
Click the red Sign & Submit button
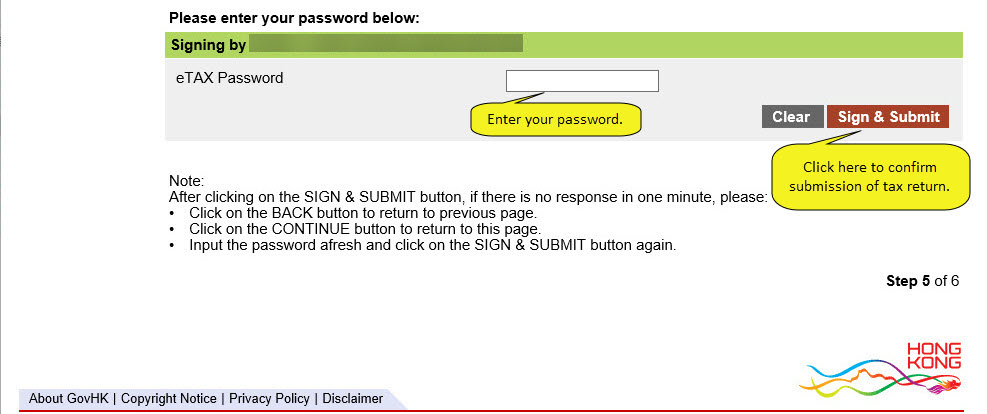(x=888, y=117)
